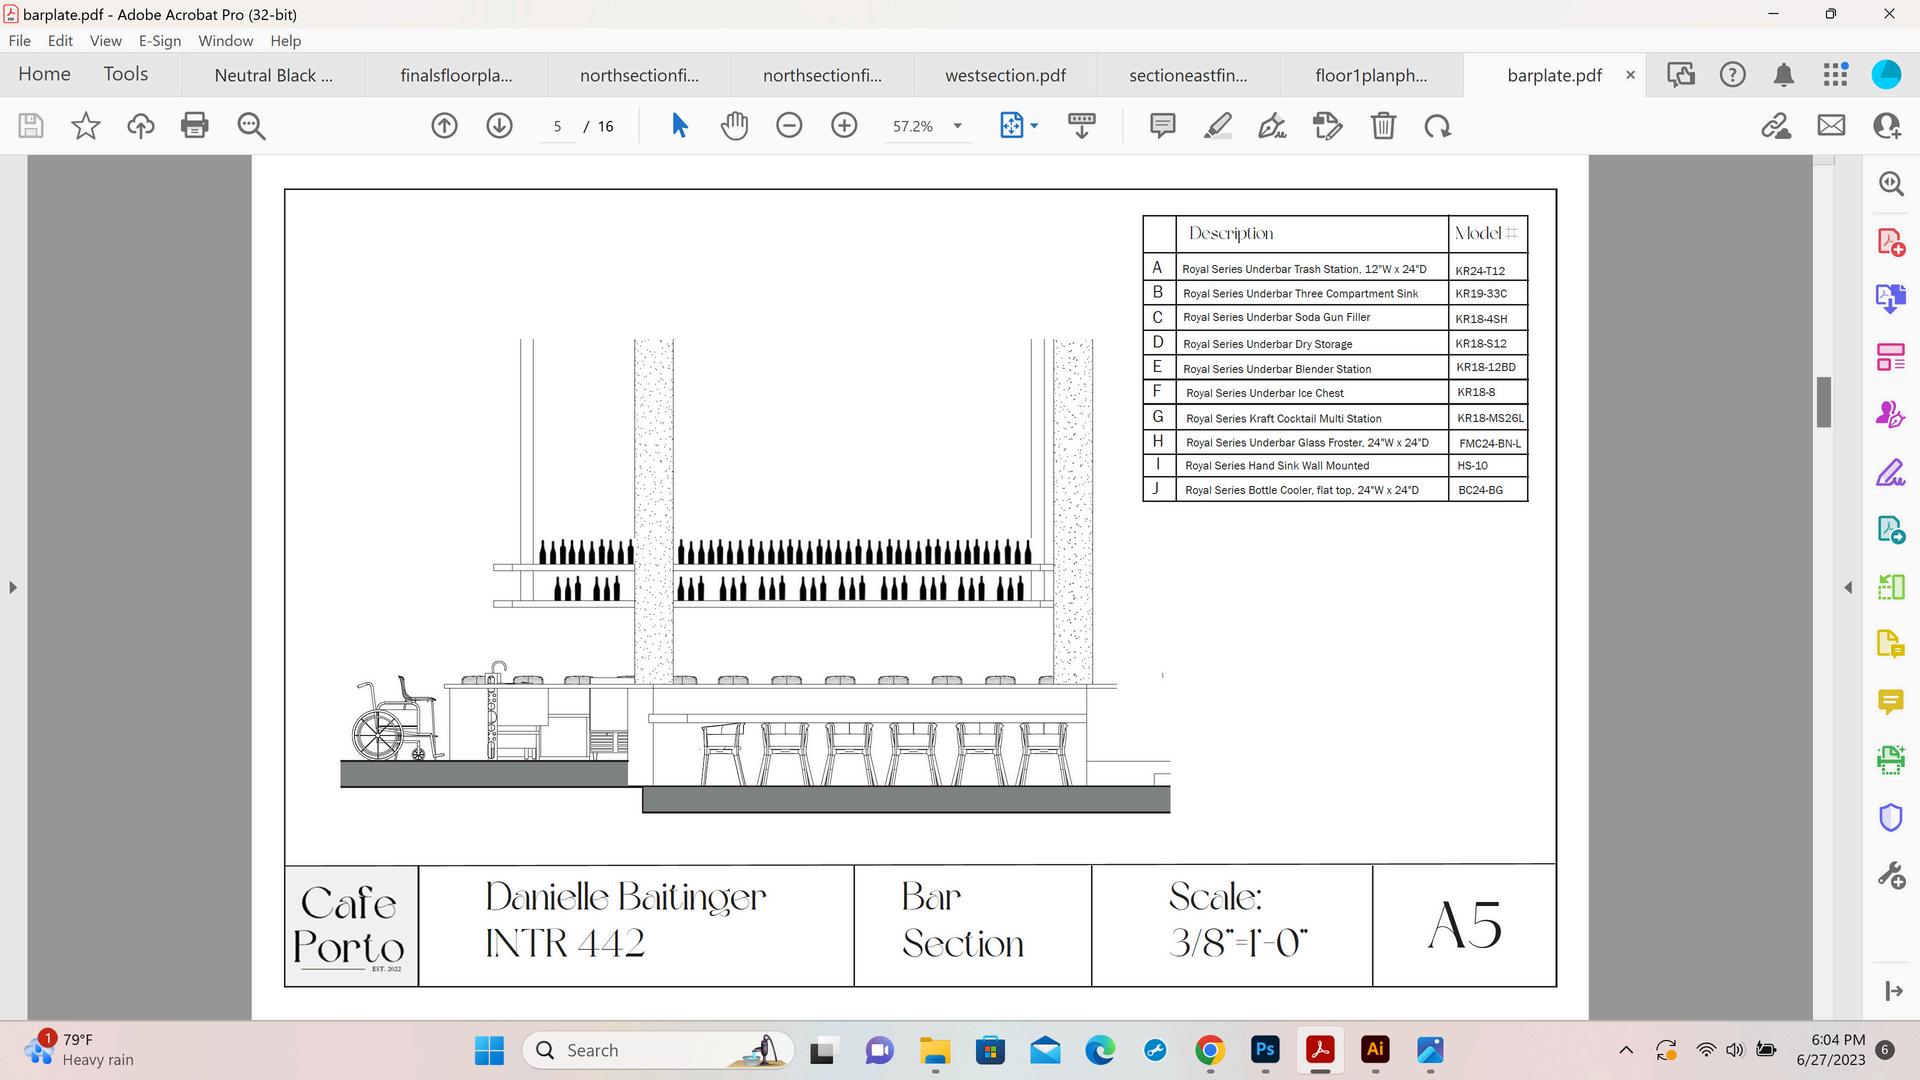The height and width of the screenshot is (1080, 1920).
Task: Click the Zoom Out minus button
Action: [789, 126]
